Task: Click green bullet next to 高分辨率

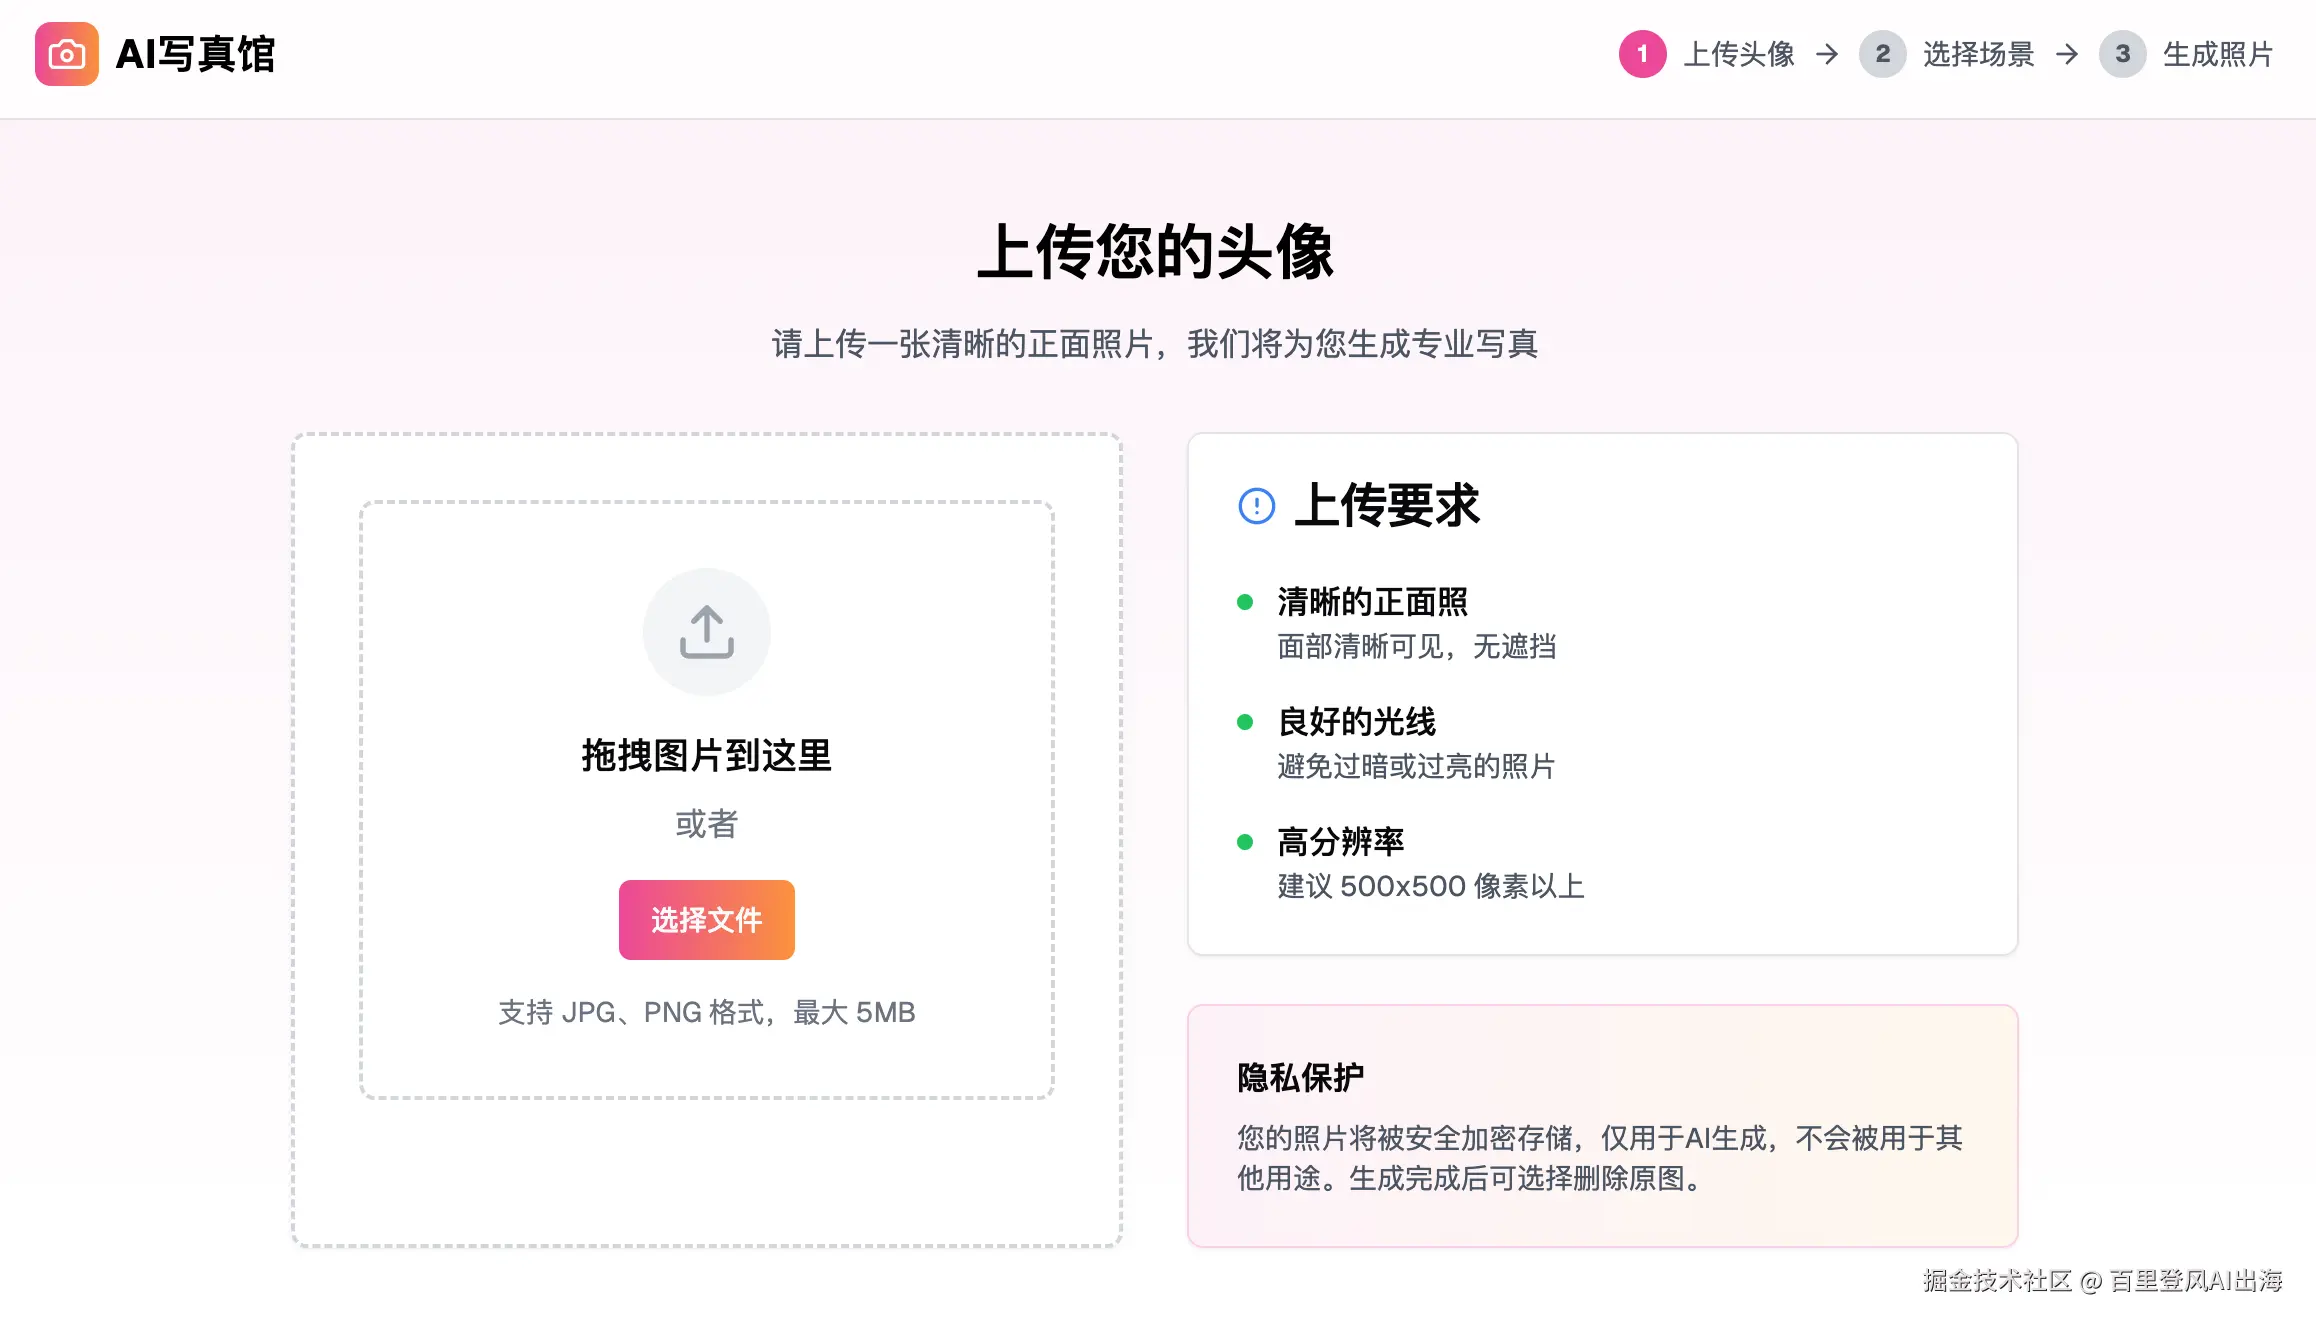Action: [1245, 842]
